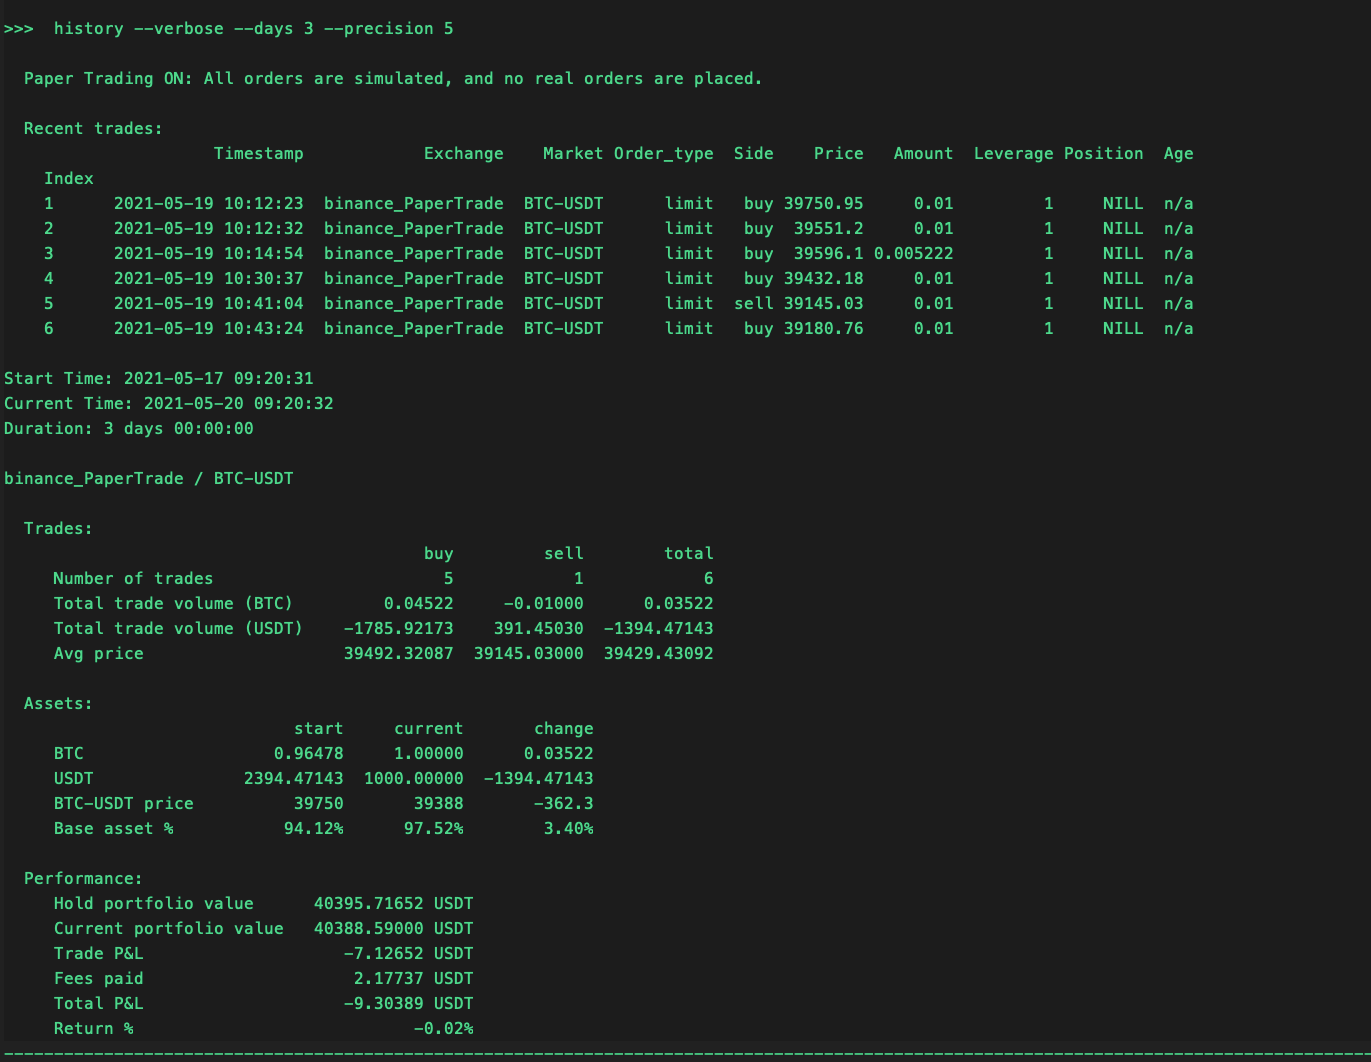
Task: Click the Exchange column header
Action: tap(463, 154)
